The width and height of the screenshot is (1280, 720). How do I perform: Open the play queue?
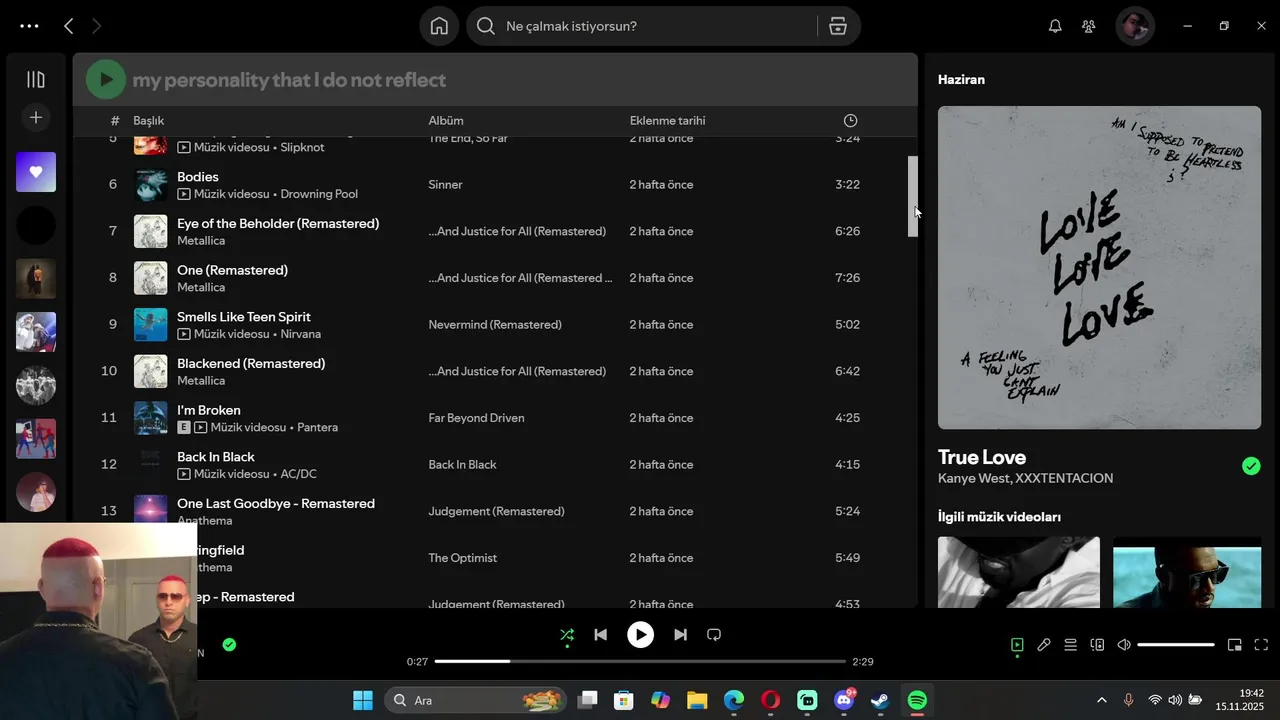coord(1070,645)
